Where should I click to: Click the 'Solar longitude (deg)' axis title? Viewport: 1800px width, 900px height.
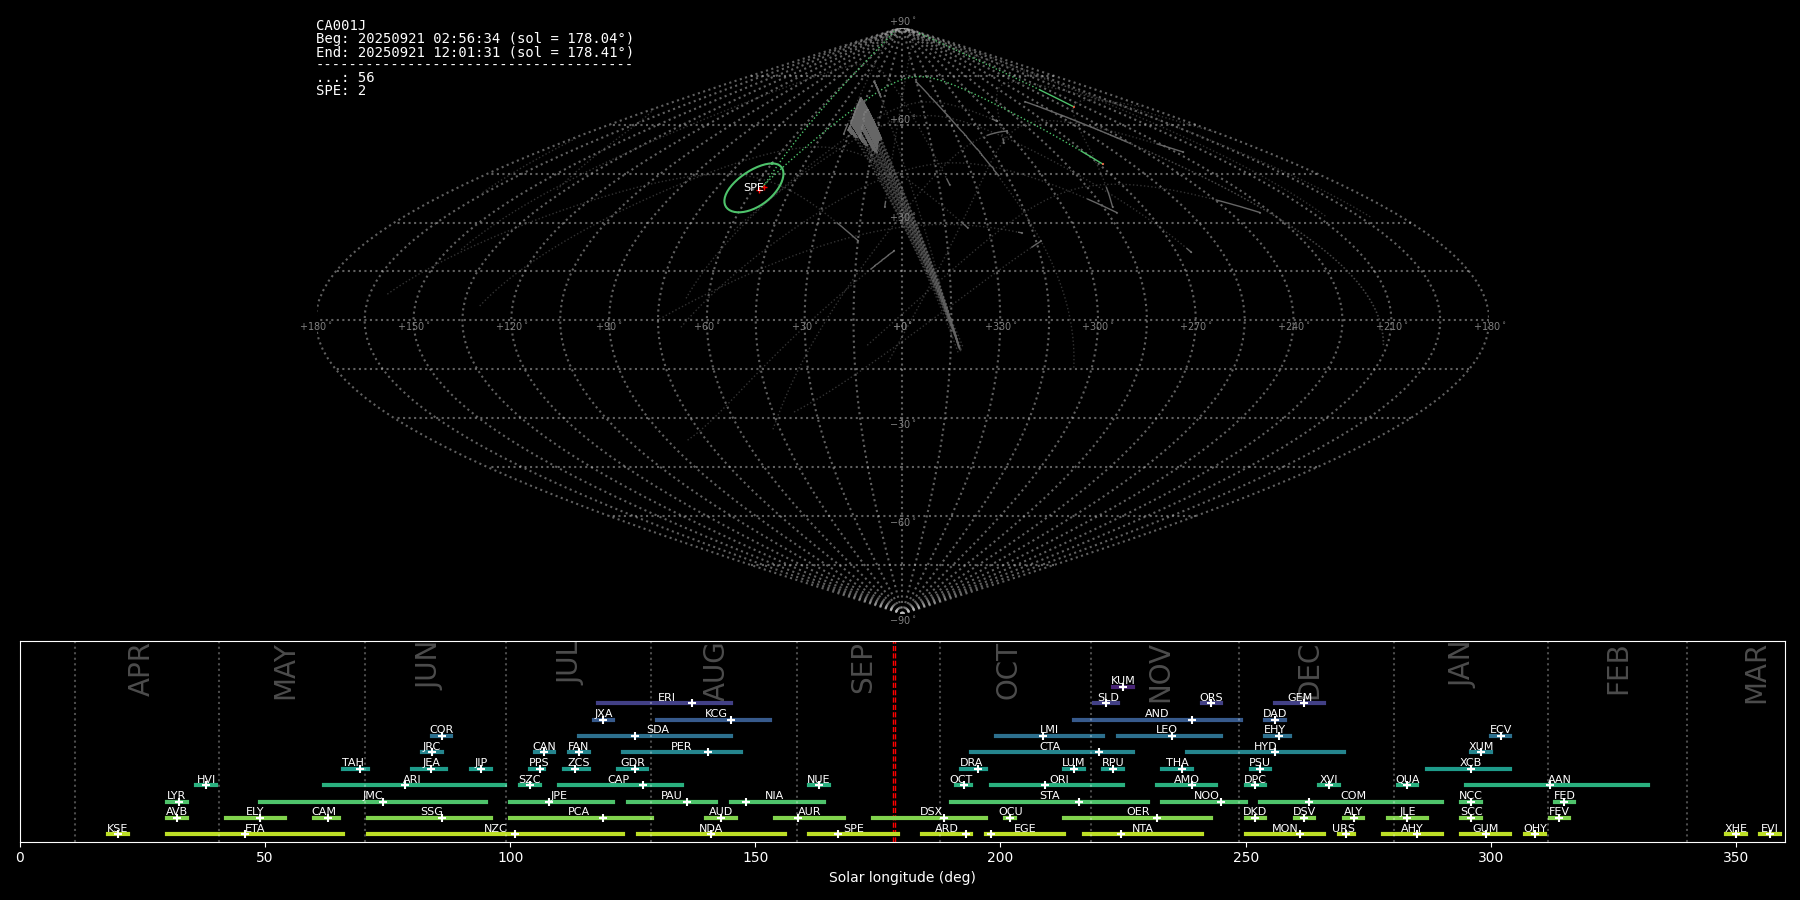[902, 877]
